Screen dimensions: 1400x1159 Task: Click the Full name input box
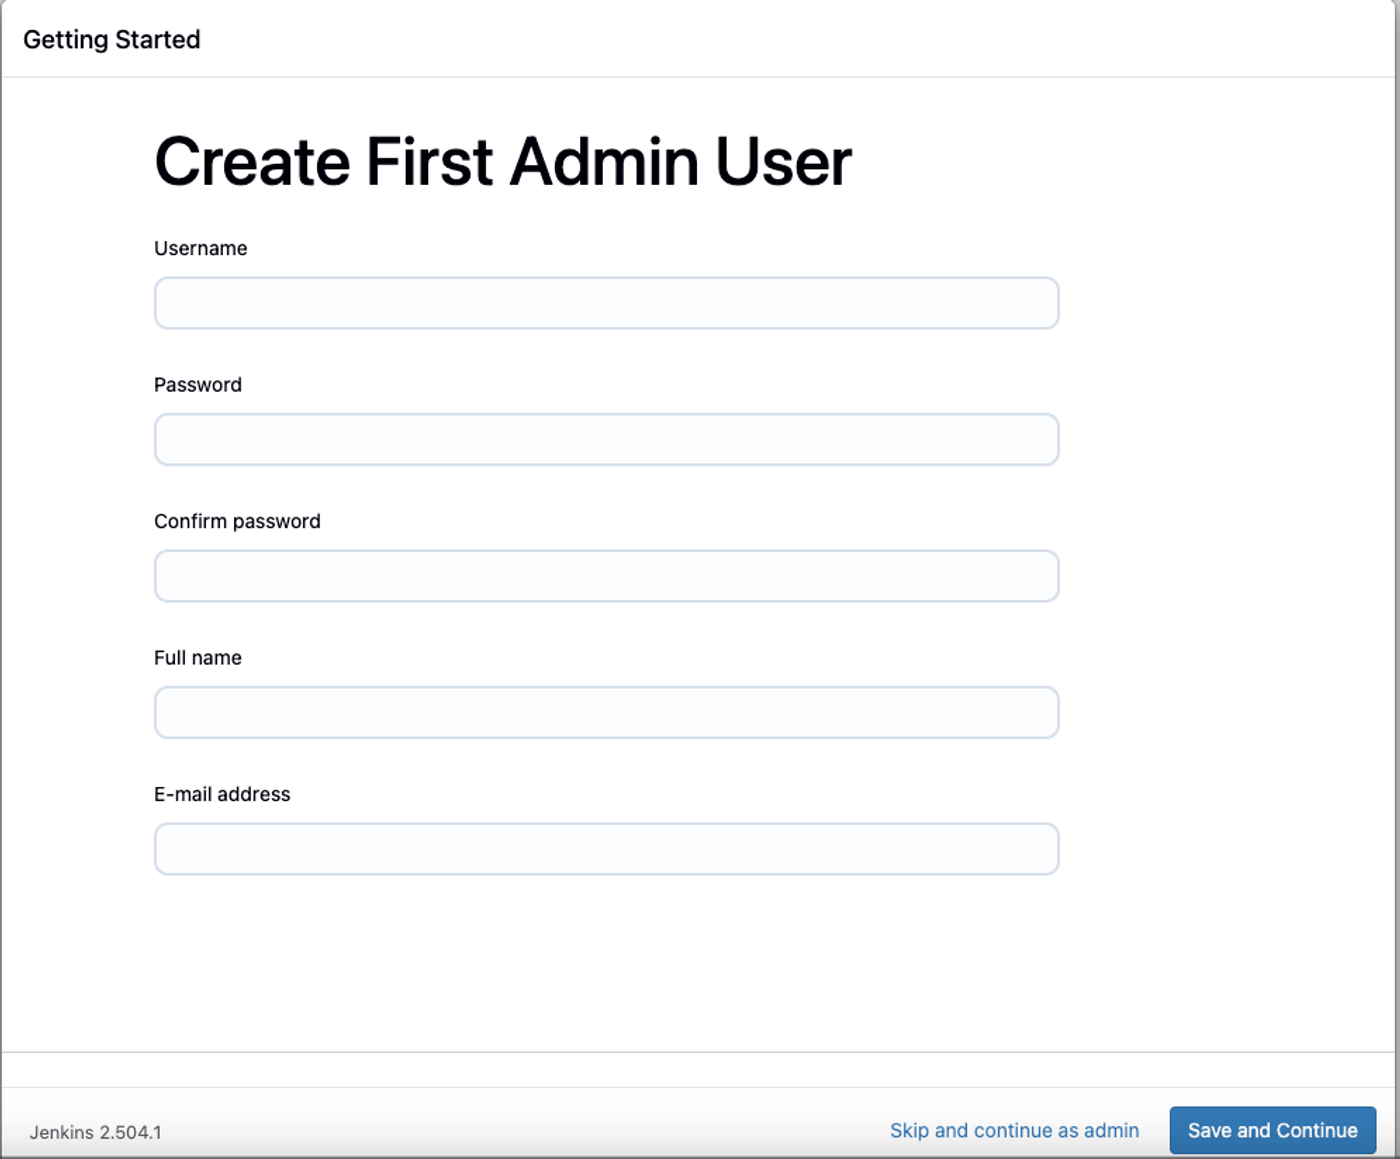[x=606, y=712]
